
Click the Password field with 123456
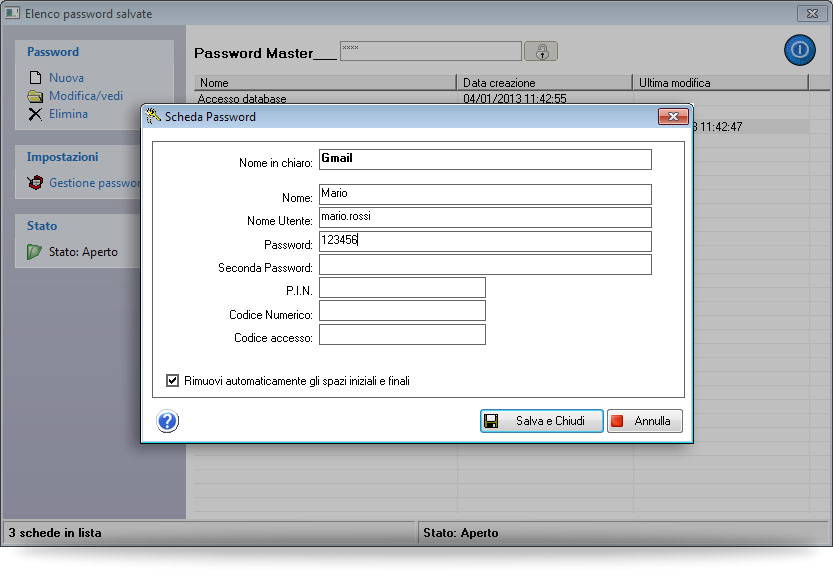tap(485, 241)
